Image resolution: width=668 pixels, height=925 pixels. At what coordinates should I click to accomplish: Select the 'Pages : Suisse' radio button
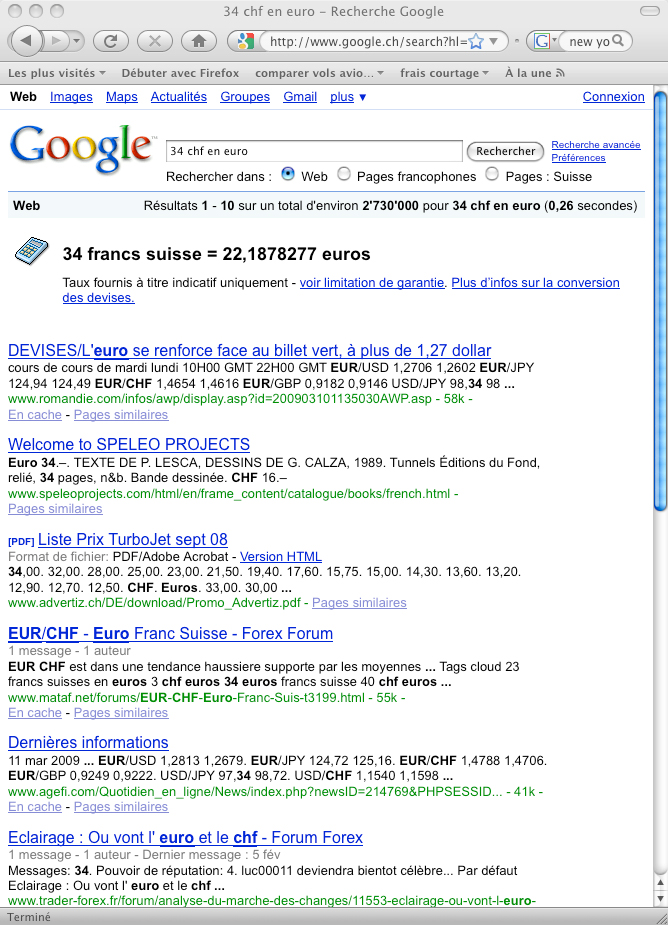[x=492, y=174]
